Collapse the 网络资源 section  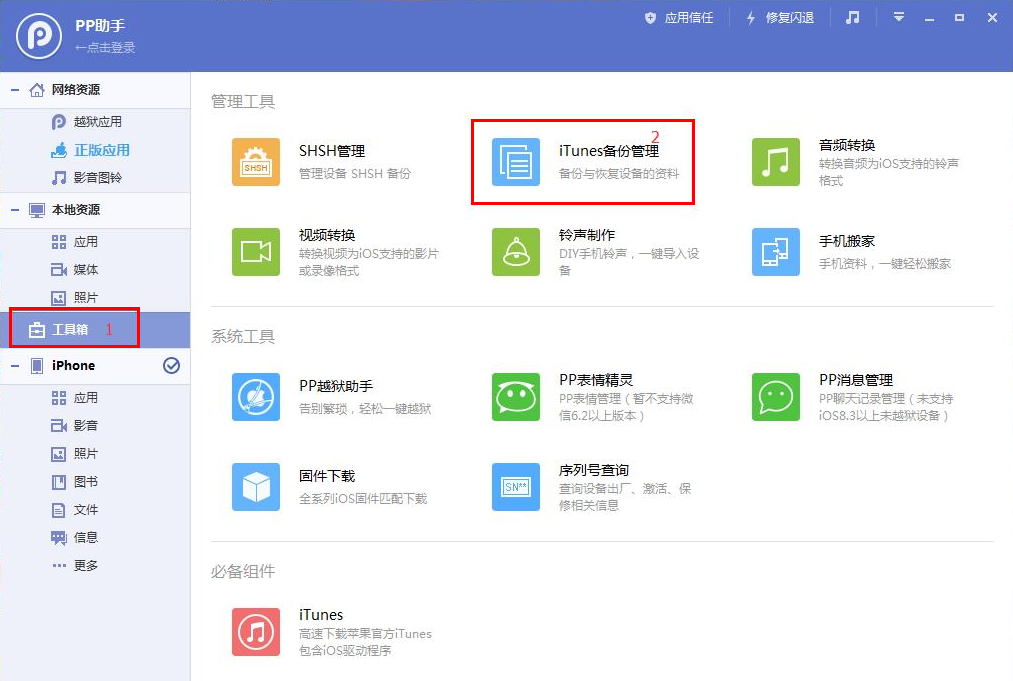pos(15,90)
